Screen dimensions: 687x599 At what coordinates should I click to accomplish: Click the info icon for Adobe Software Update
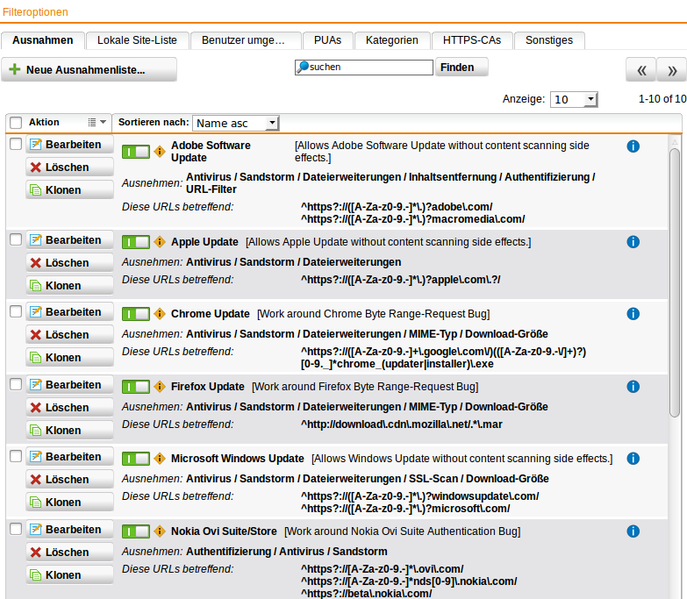(x=632, y=146)
